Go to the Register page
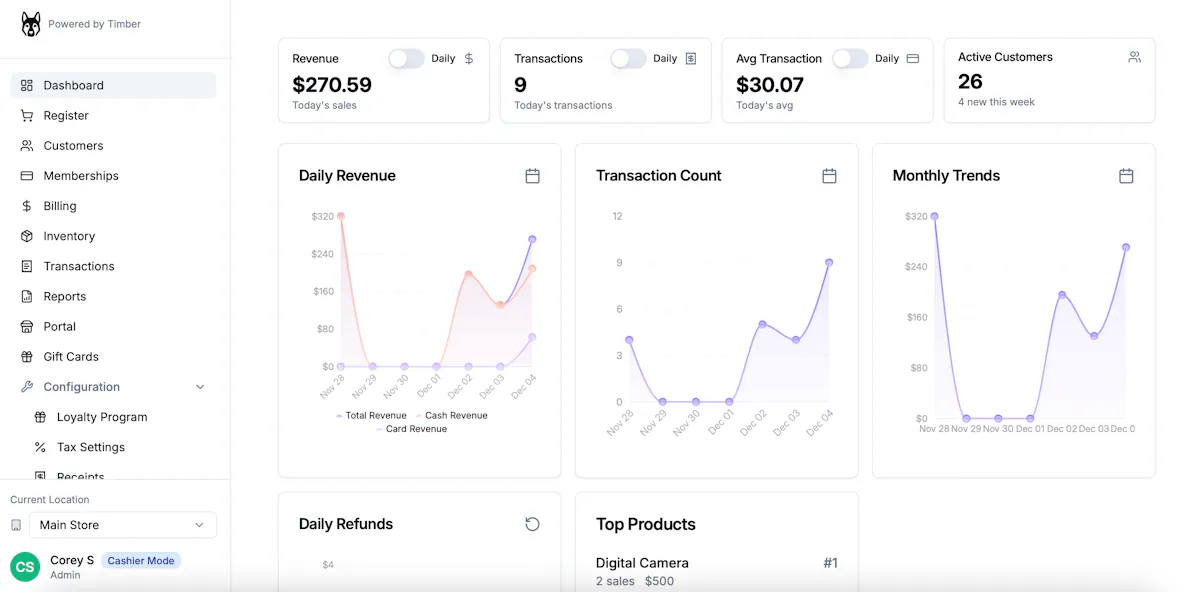Viewport: 1200px width, 592px height. point(113,115)
